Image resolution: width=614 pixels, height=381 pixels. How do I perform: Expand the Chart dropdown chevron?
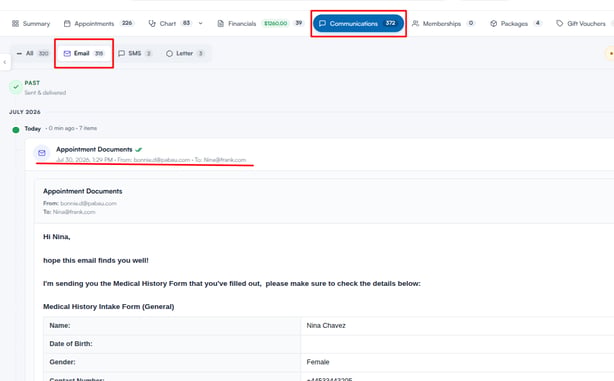(x=200, y=23)
